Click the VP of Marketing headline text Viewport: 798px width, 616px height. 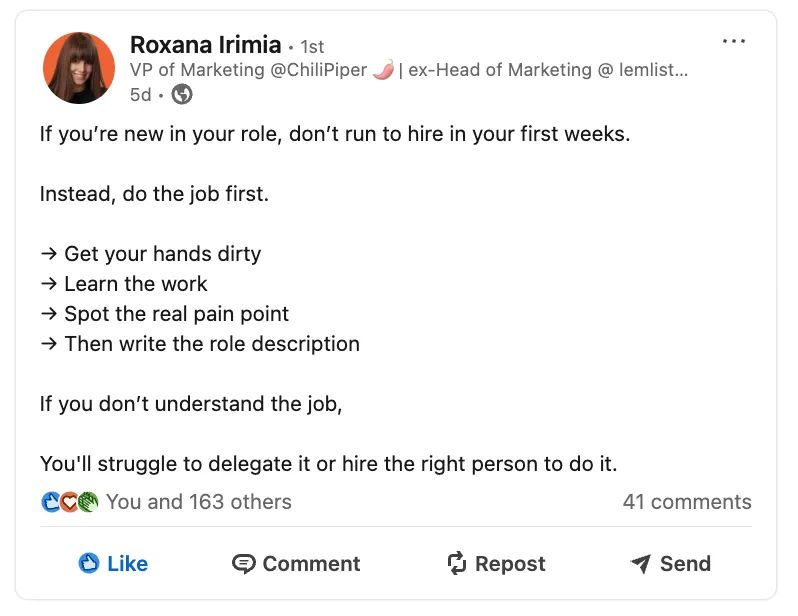point(248,70)
